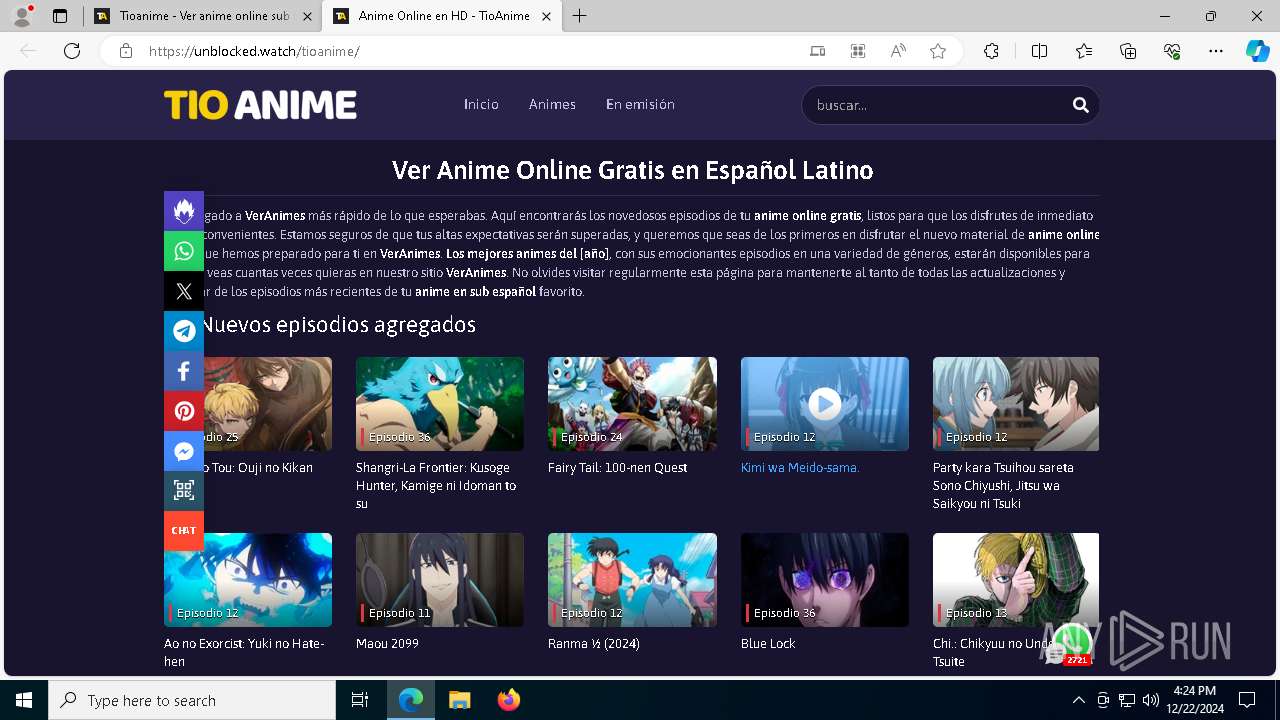The width and height of the screenshot is (1280, 720).
Task: Open Blue Lock episode 36 thumbnail
Action: pyautogui.click(x=825, y=580)
